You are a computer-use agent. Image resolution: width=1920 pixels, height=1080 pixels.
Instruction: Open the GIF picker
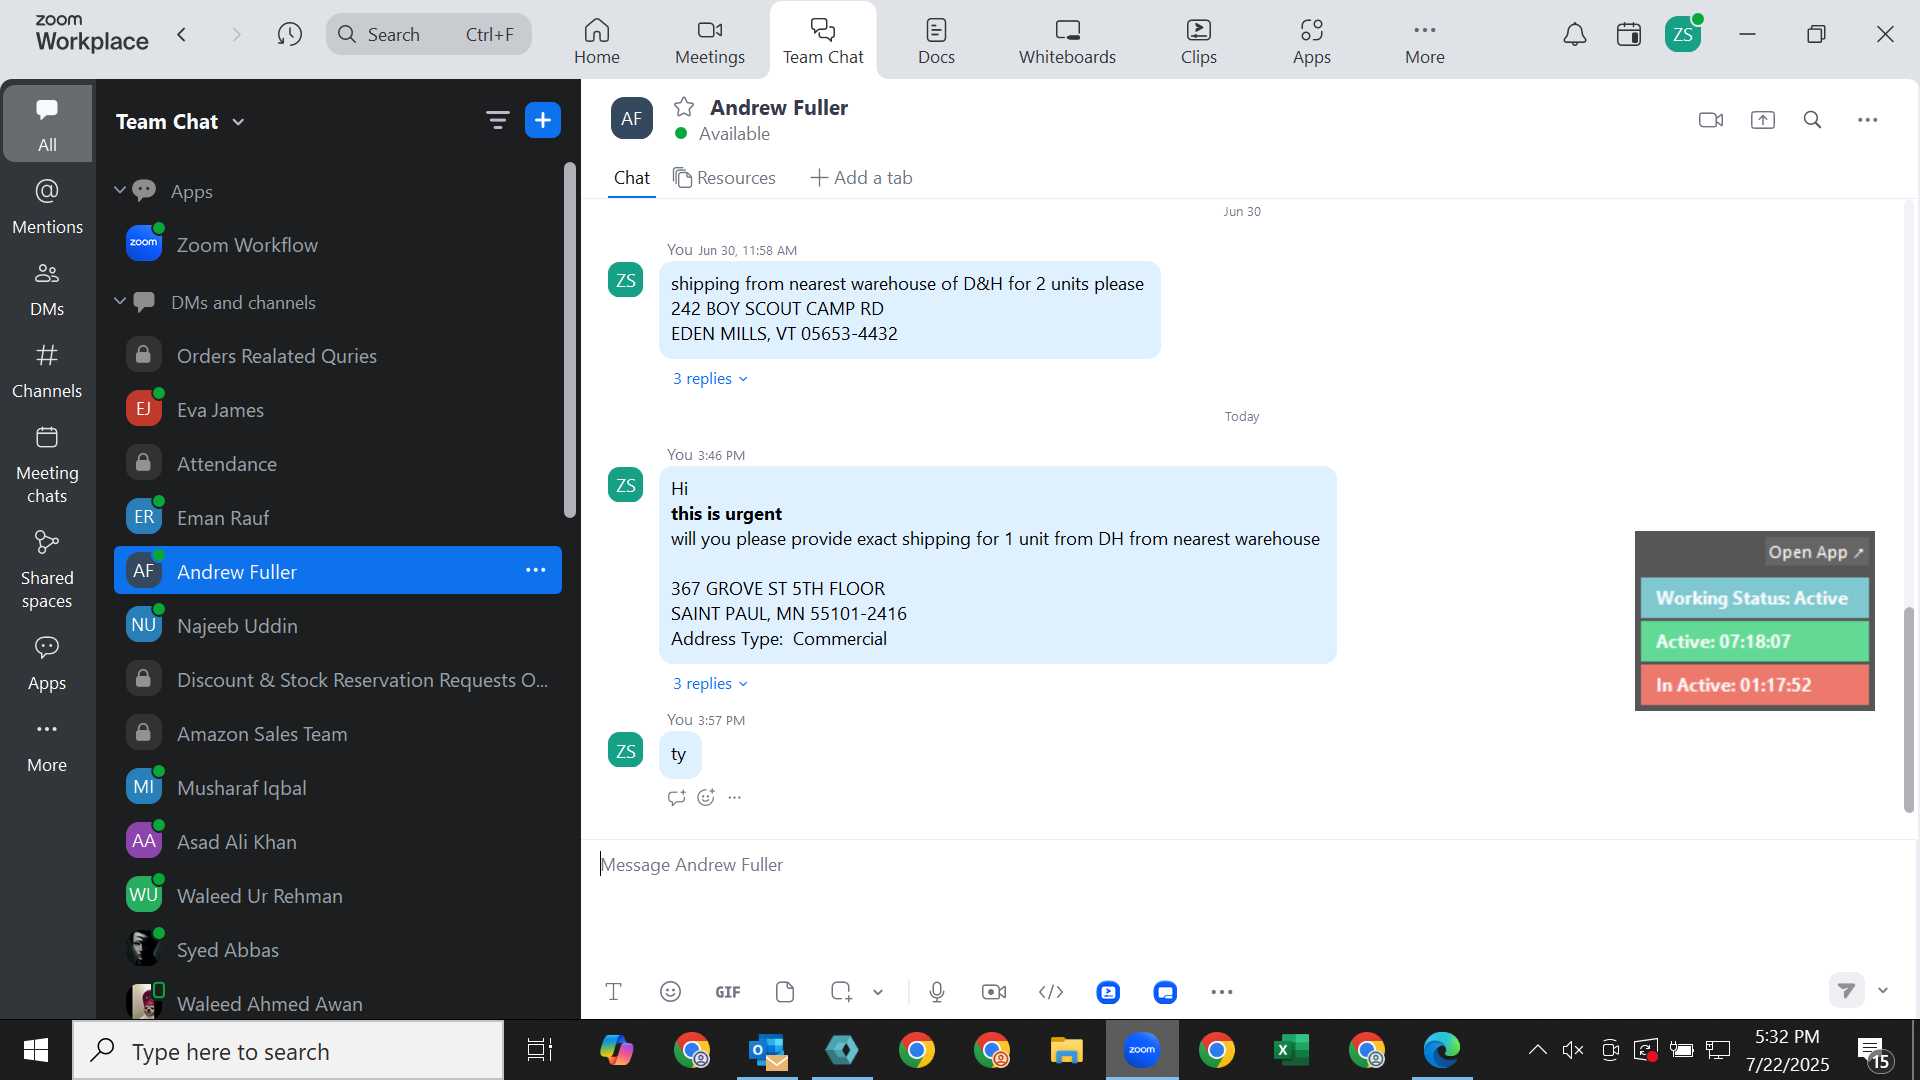[728, 992]
